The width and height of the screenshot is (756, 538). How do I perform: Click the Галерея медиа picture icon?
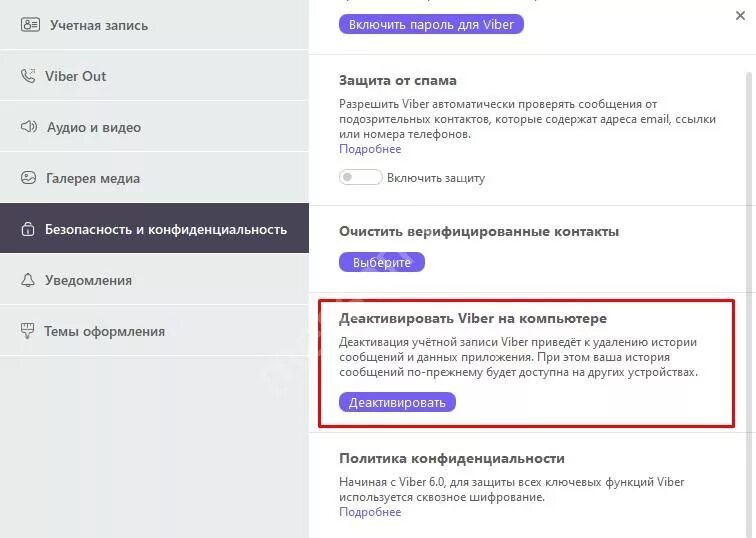click(28, 177)
